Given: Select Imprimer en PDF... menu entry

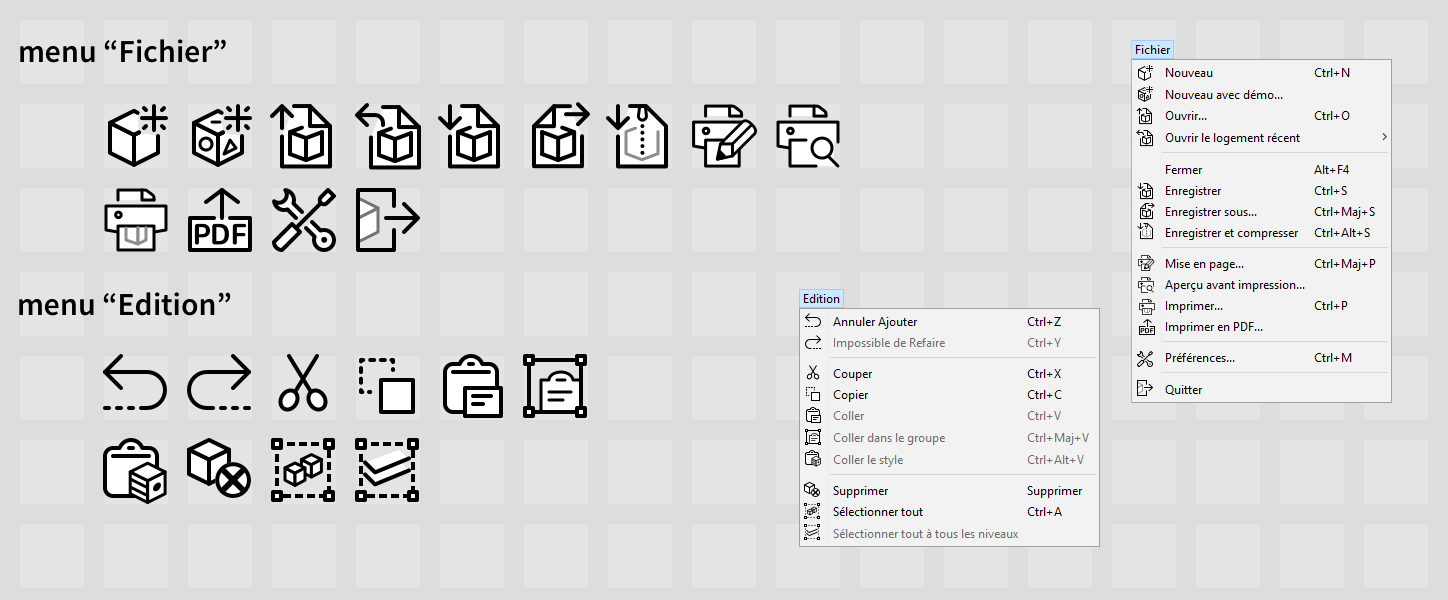Looking at the screenshot, I should click(x=1213, y=327).
